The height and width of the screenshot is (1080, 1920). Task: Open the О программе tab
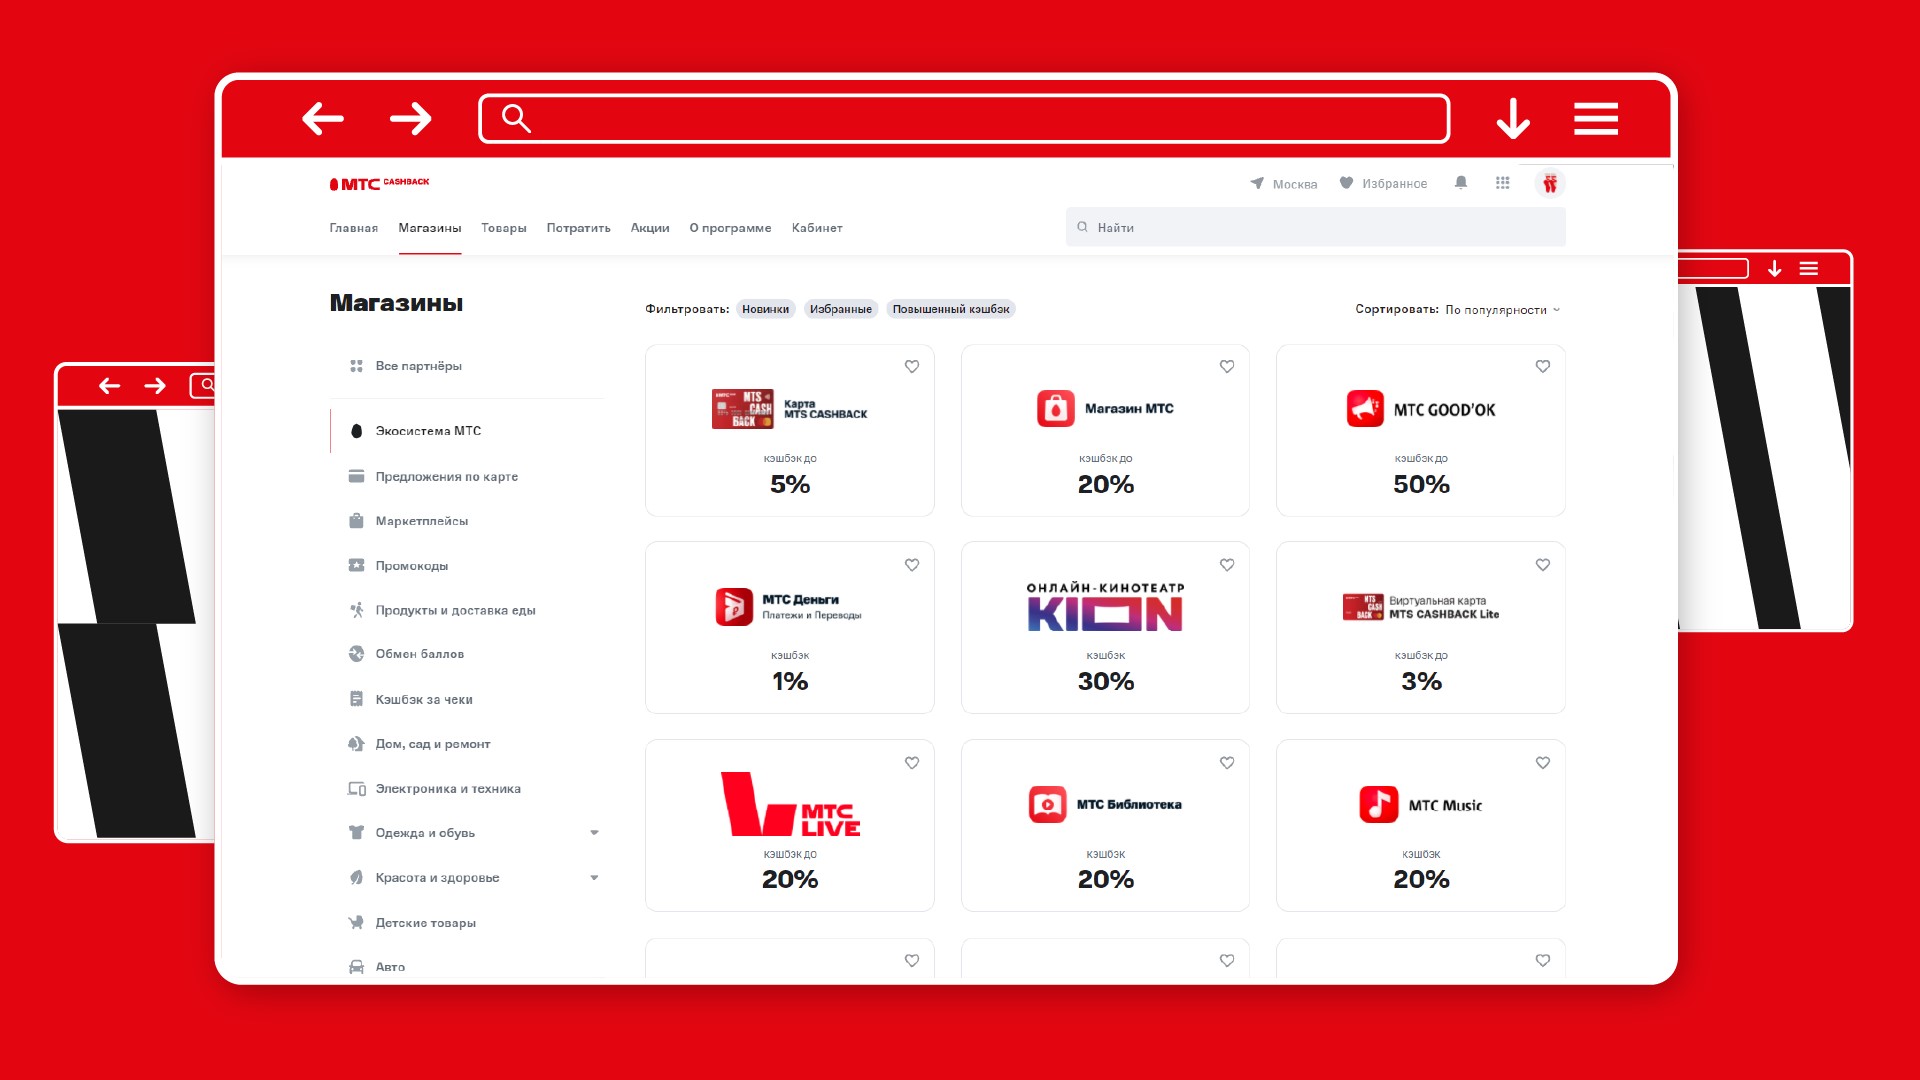point(730,228)
